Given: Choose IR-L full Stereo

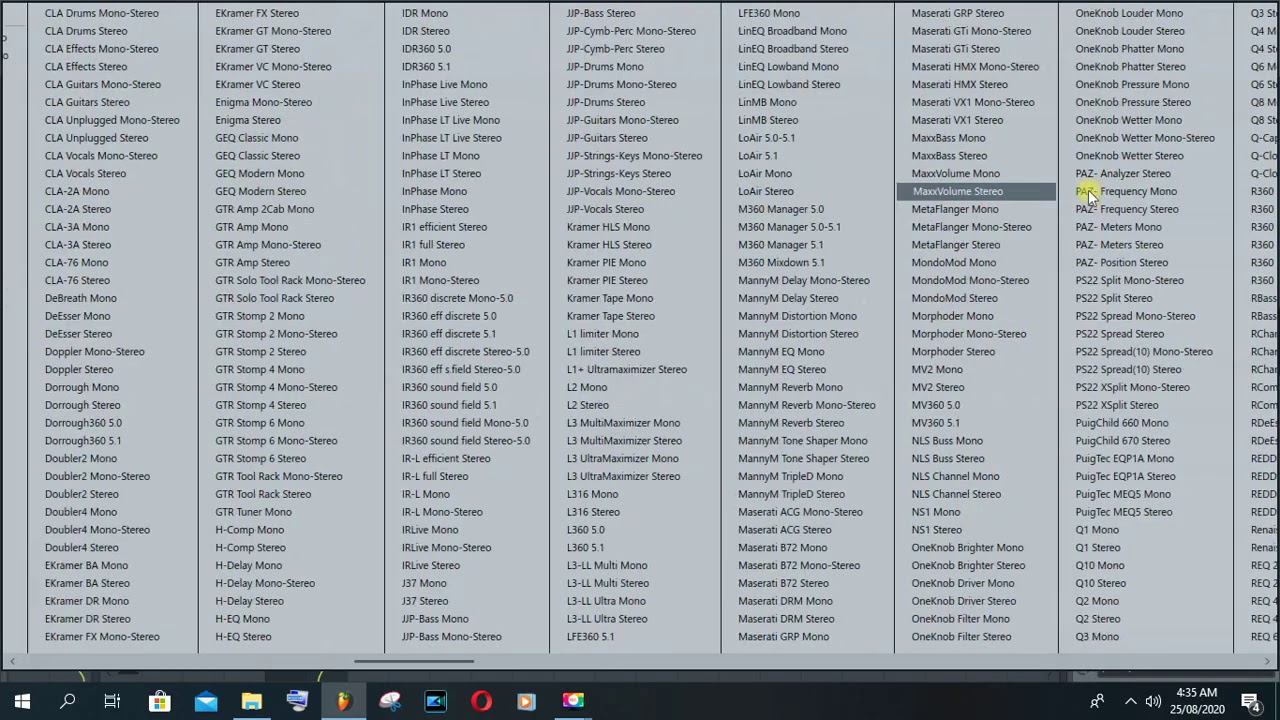Looking at the screenshot, I should (435, 476).
